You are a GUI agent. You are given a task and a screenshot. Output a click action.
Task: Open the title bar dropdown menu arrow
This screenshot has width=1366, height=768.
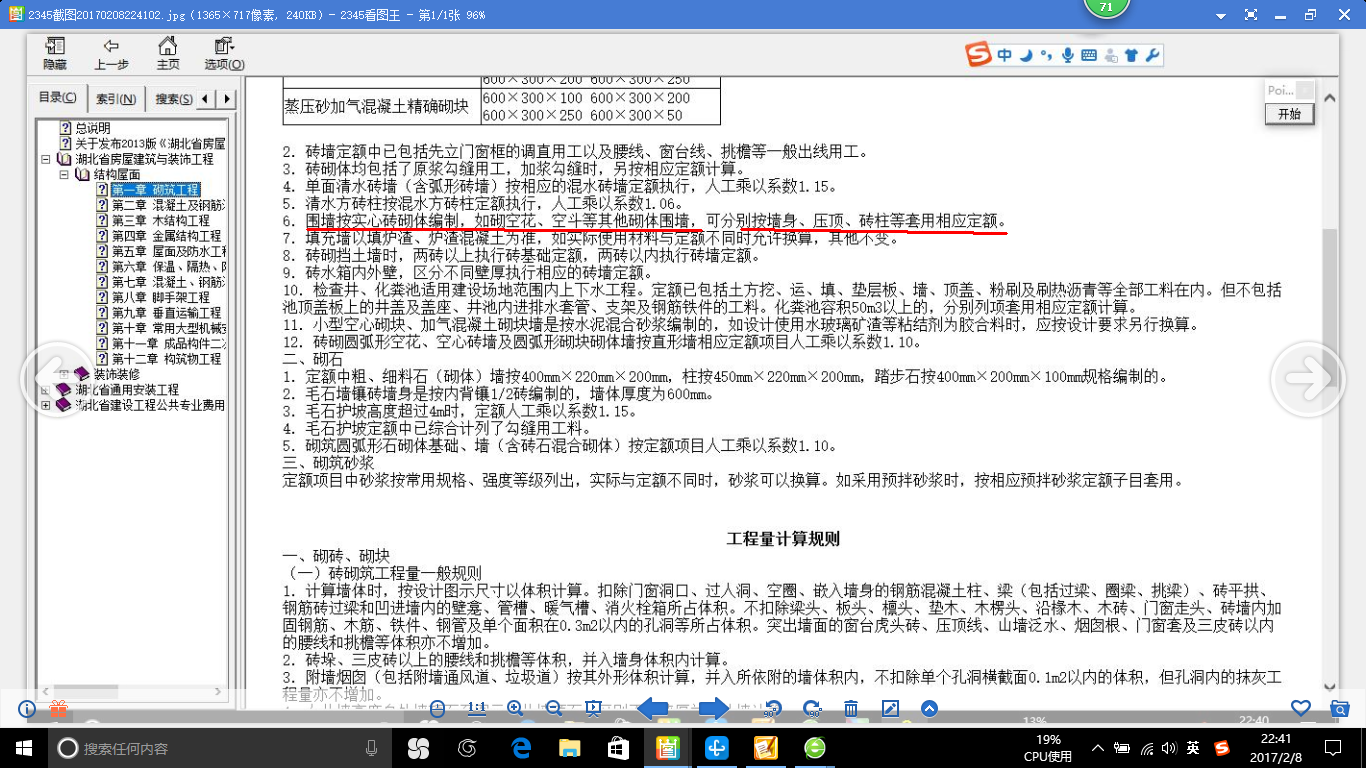(x=1221, y=16)
